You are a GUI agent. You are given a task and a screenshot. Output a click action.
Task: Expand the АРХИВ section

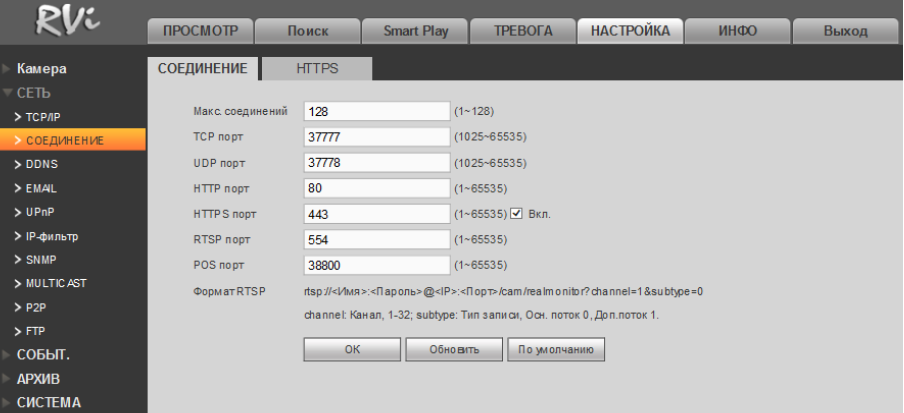click(x=38, y=379)
